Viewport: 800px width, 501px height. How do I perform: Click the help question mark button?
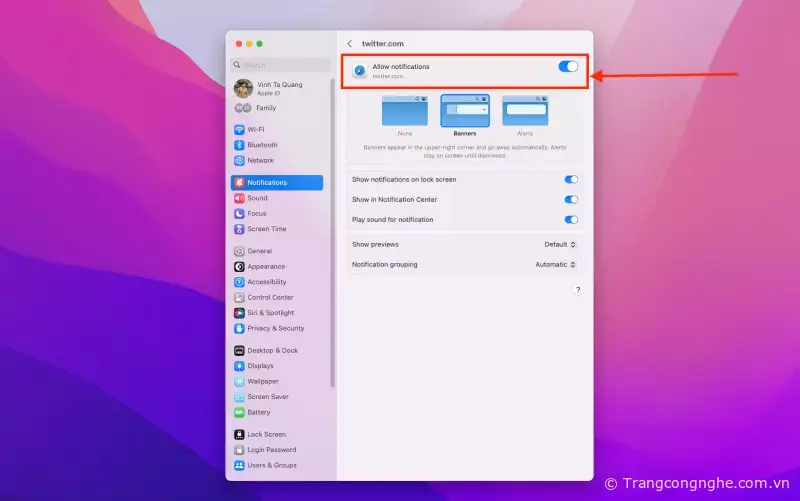click(x=578, y=289)
